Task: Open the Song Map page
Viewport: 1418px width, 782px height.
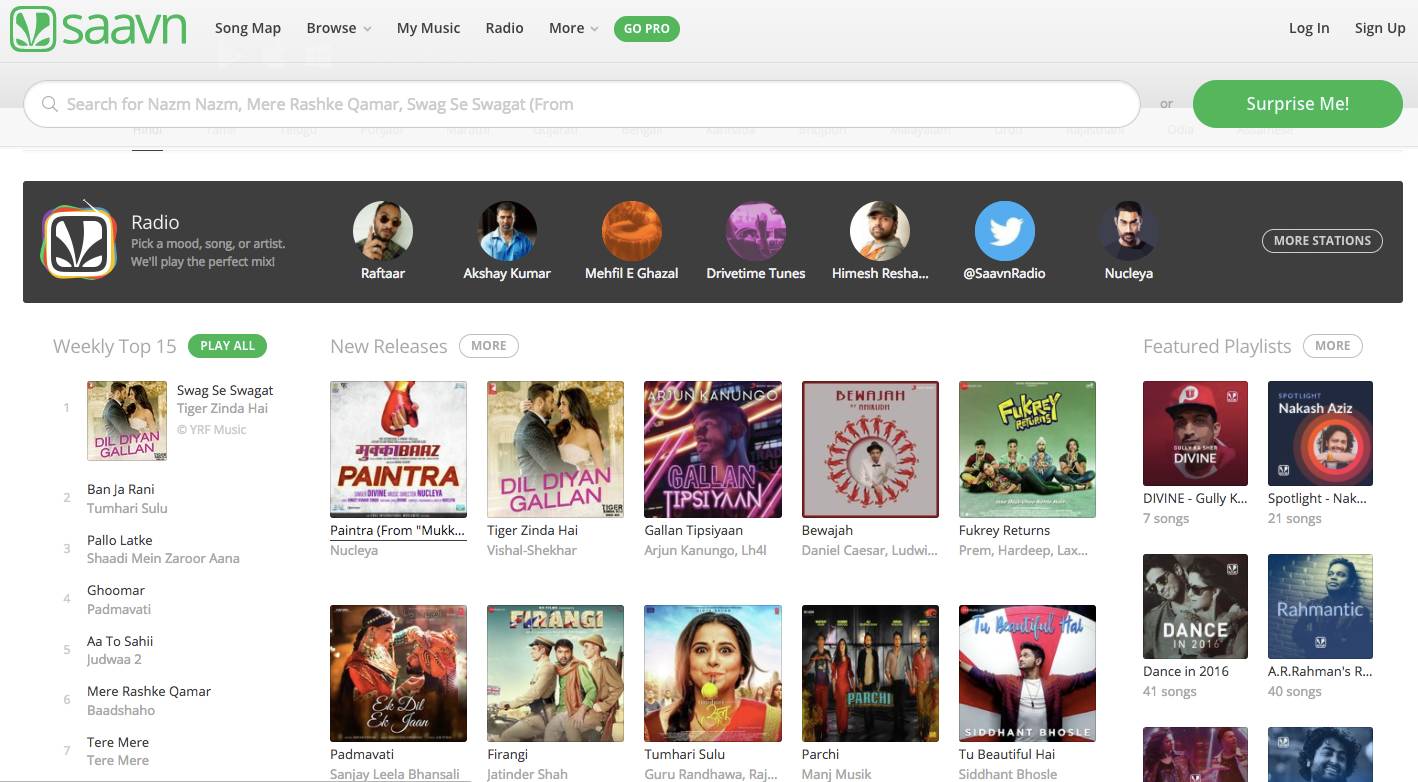Action: pos(248,28)
